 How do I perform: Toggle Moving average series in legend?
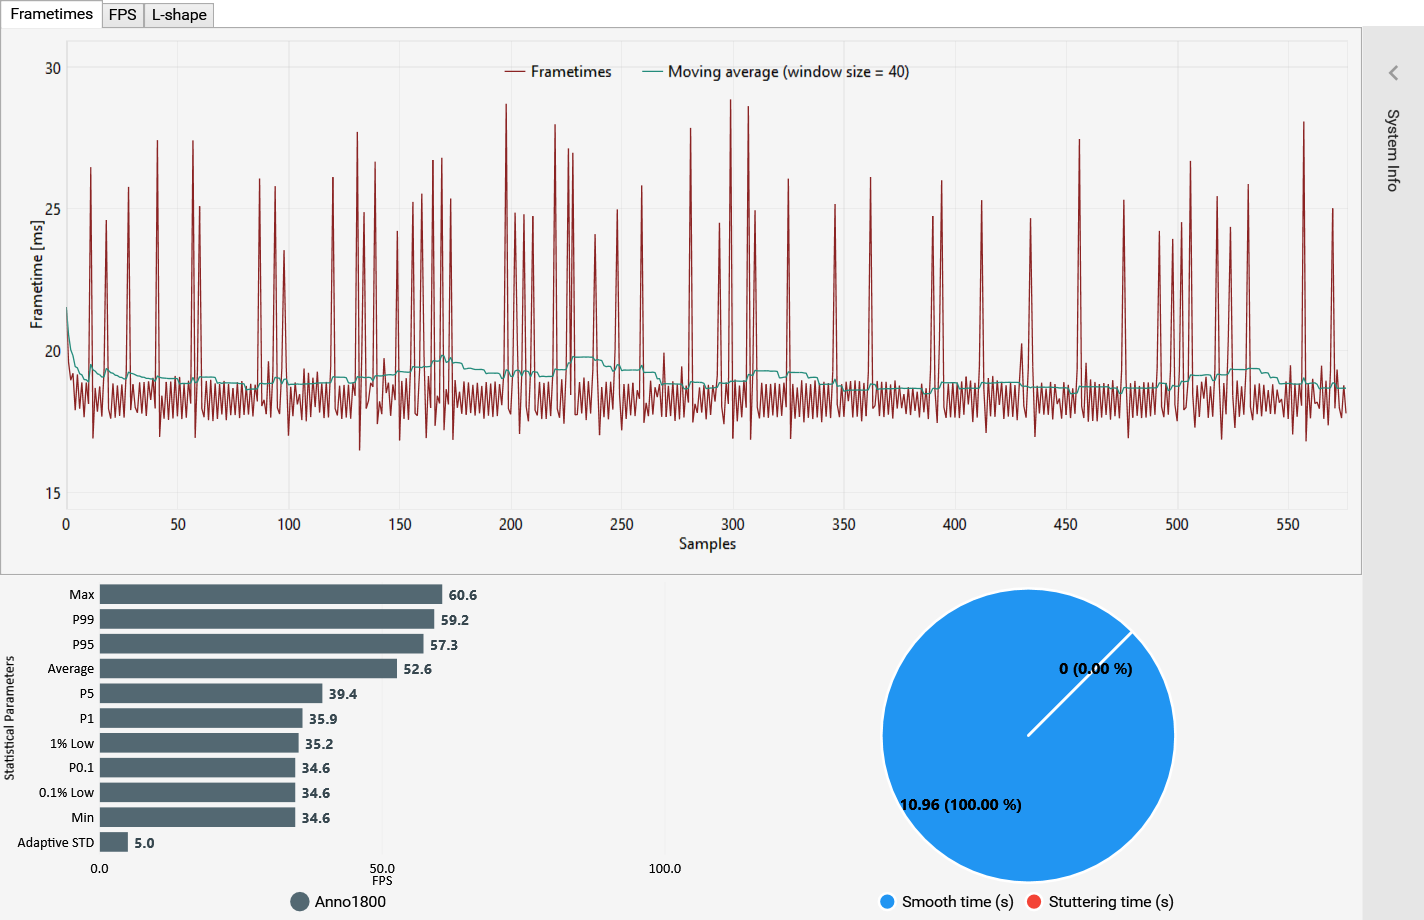point(775,72)
